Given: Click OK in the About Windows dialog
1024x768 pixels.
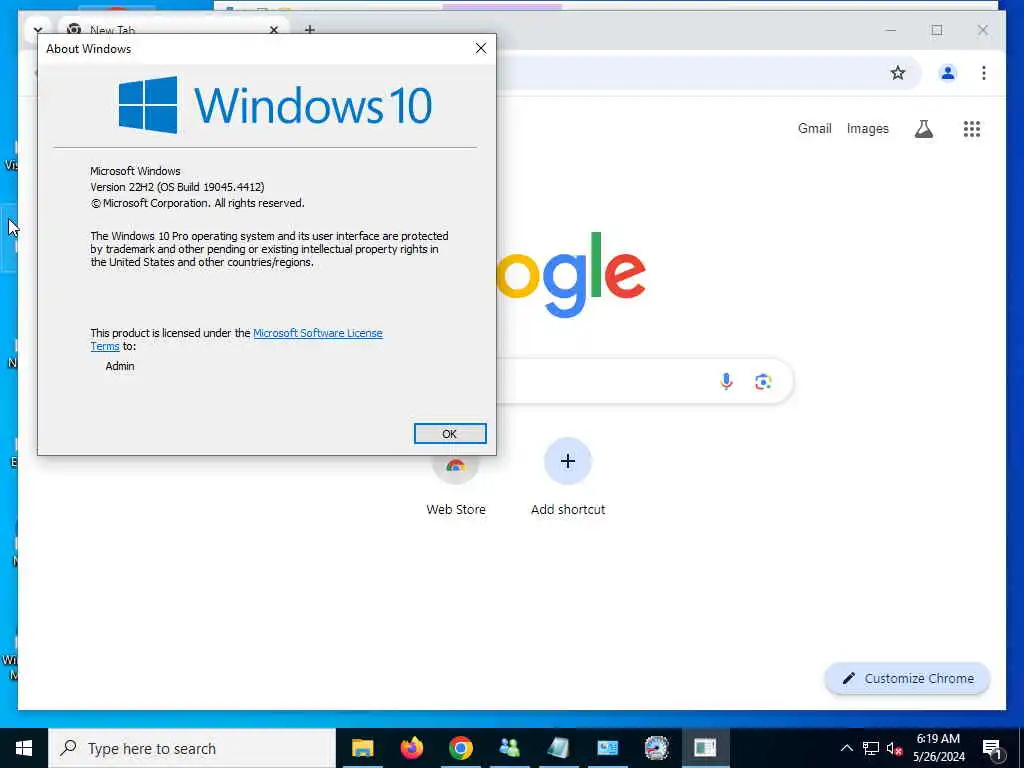Looking at the screenshot, I should (450, 434).
